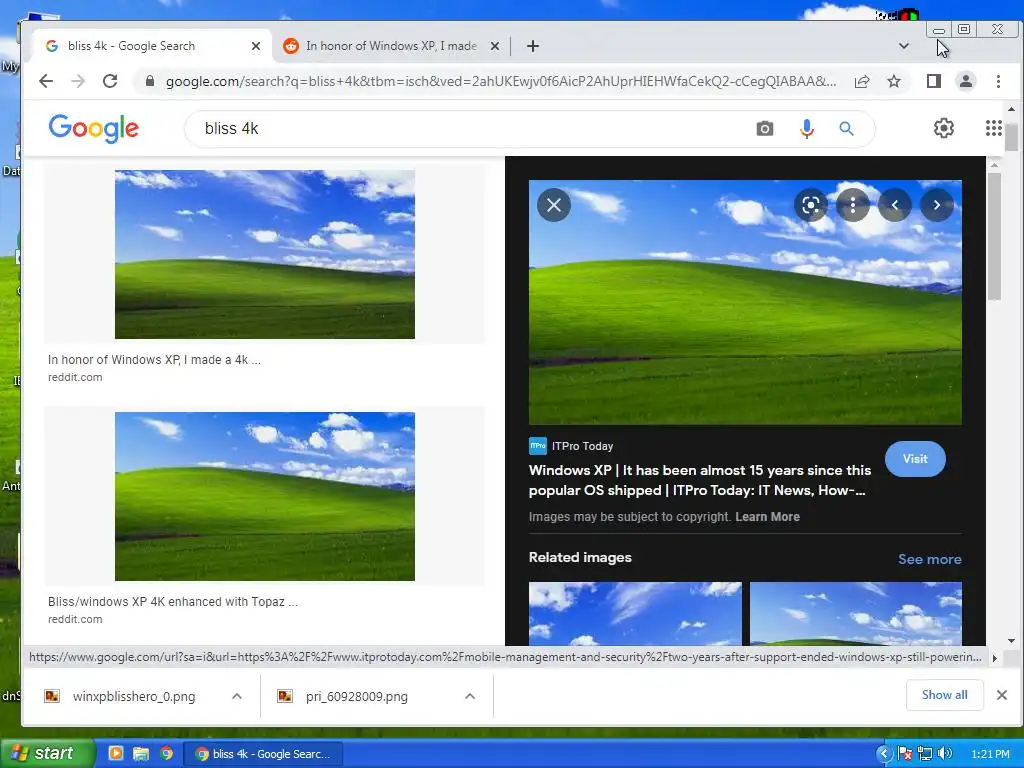Image resolution: width=1024 pixels, height=768 pixels.
Task: Select the bliss 4k taskbar button
Action: pos(261,754)
